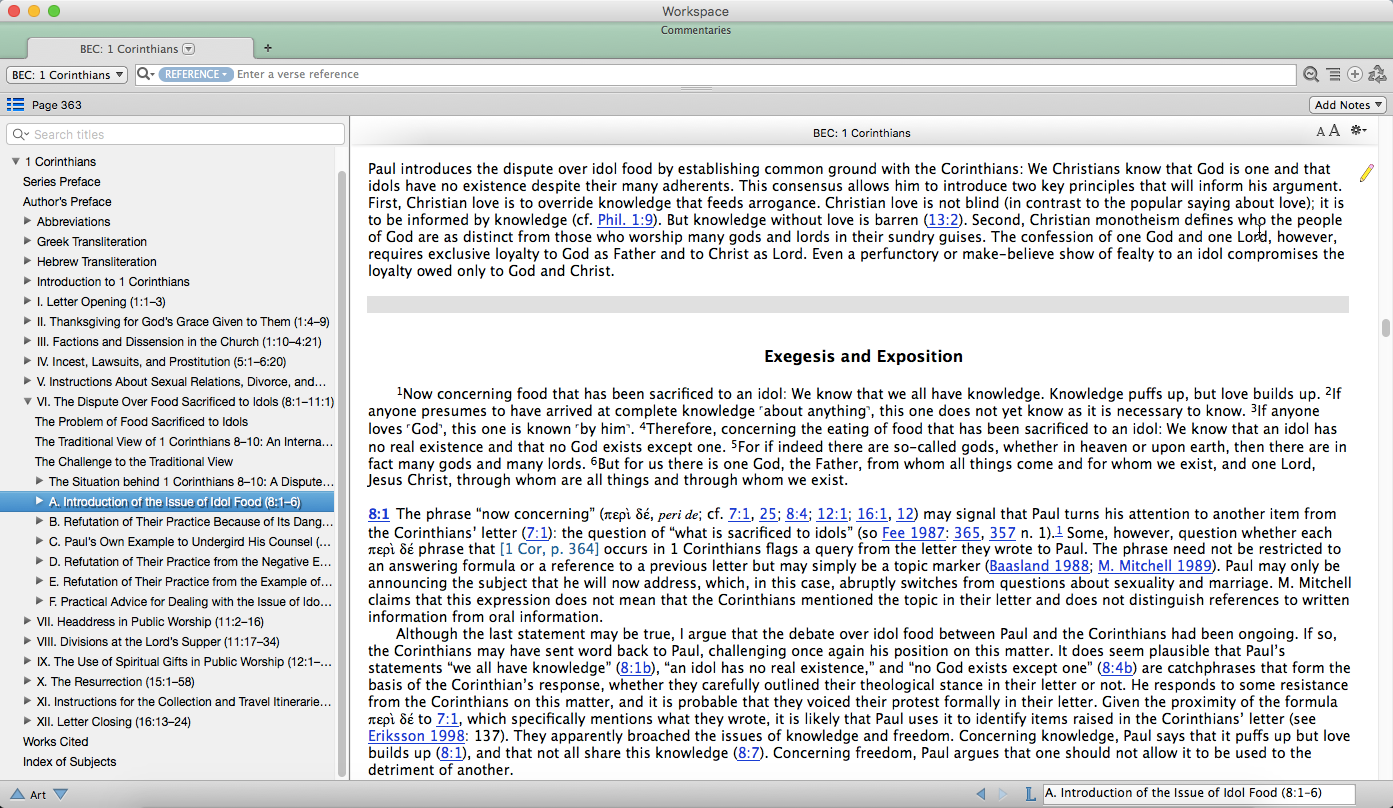The width and height of the screenshot is (1393, 808).
Task: Click the recycle arrows icon
Action: pos(1376,74)
